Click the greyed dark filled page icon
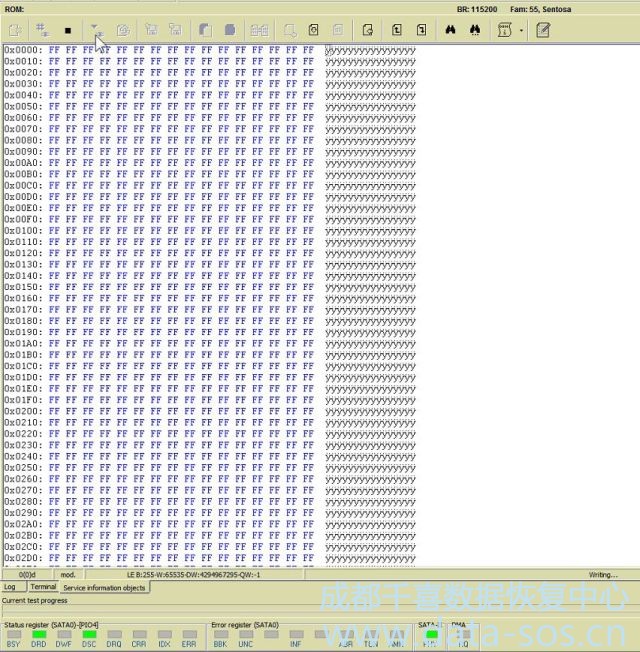Screen dimensions: 640x652 point(230,30)
